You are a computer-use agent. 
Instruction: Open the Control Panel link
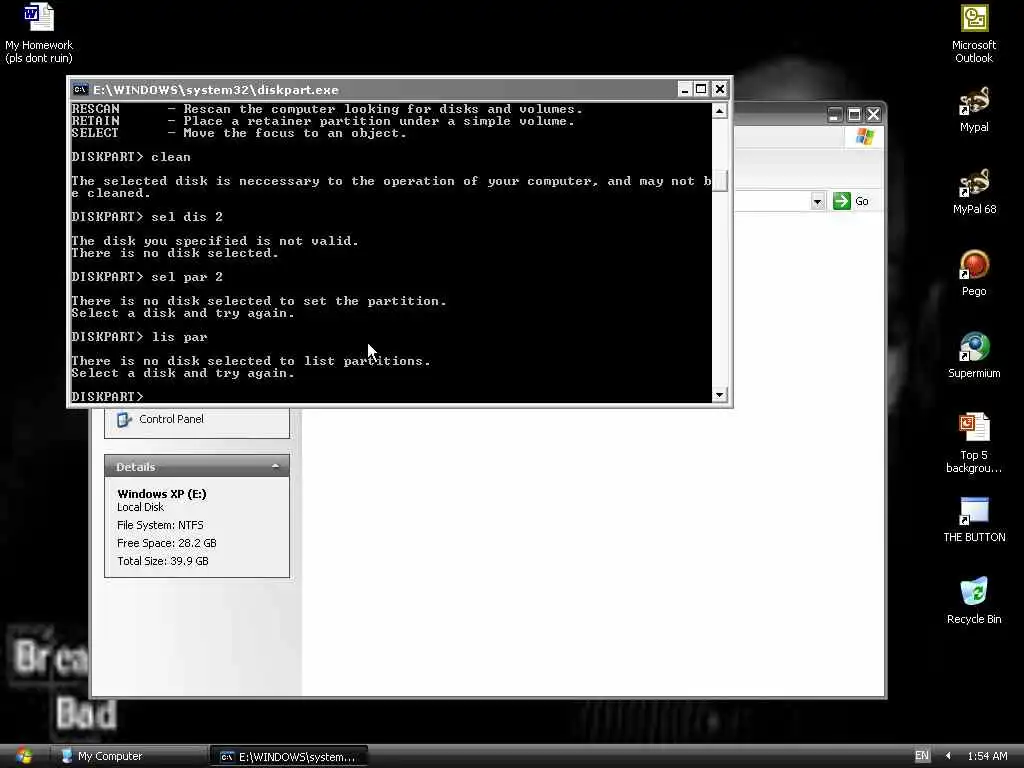point(171,419)
